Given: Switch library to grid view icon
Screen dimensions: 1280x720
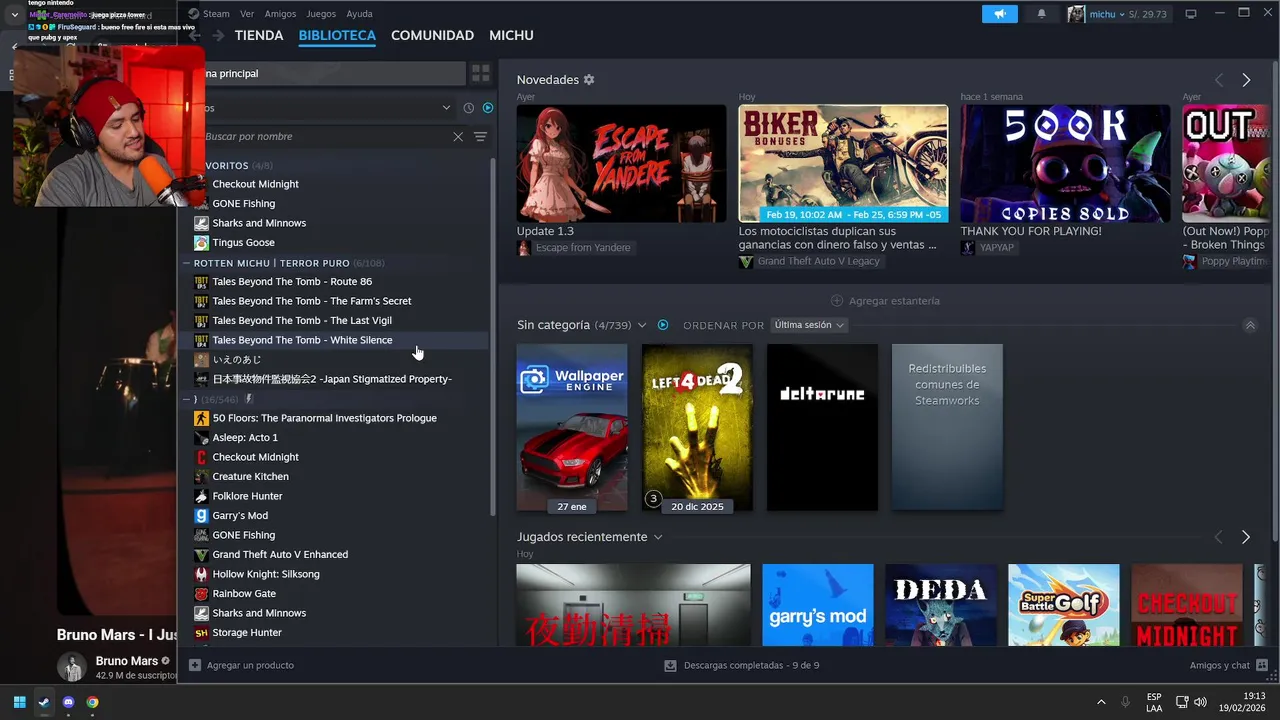Looking at the screenshot, I should click(x=481, y=73).
